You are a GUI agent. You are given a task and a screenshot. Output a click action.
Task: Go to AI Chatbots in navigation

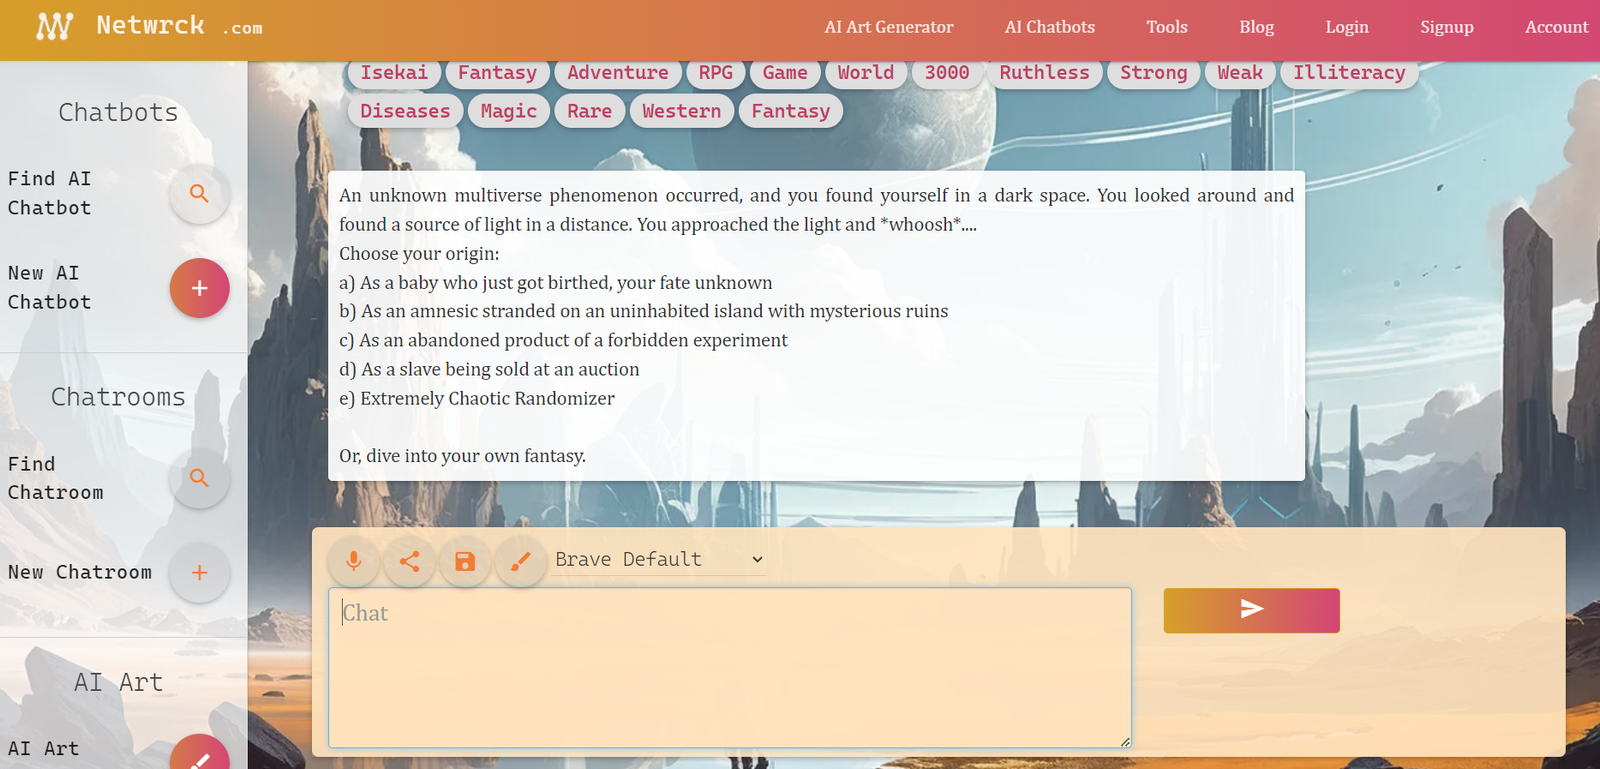pos(1049,27)
